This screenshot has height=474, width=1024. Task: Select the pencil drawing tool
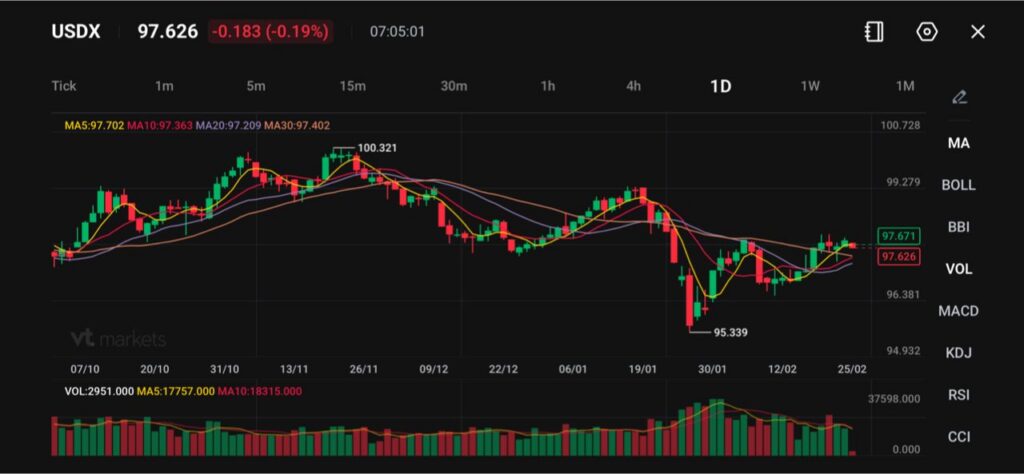tap(959, 97)
